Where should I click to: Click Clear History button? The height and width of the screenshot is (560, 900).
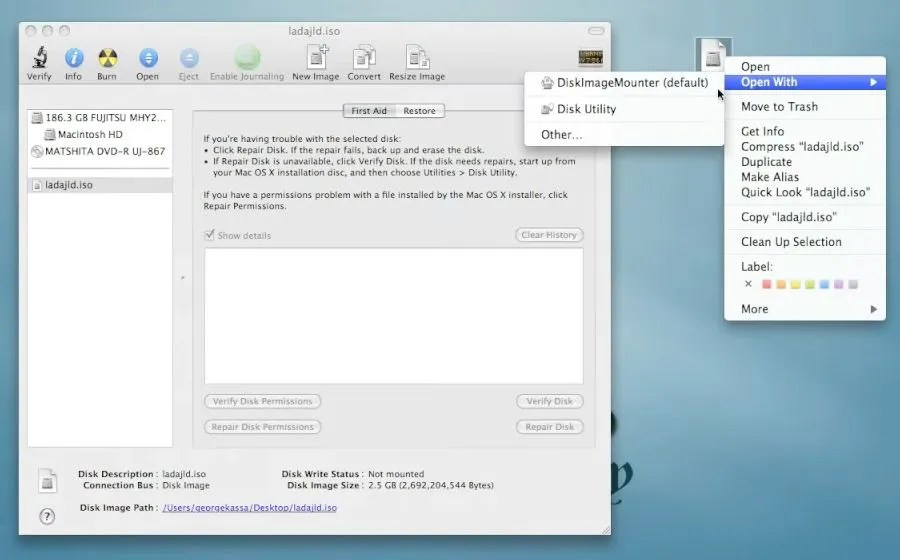click(549, 235)
